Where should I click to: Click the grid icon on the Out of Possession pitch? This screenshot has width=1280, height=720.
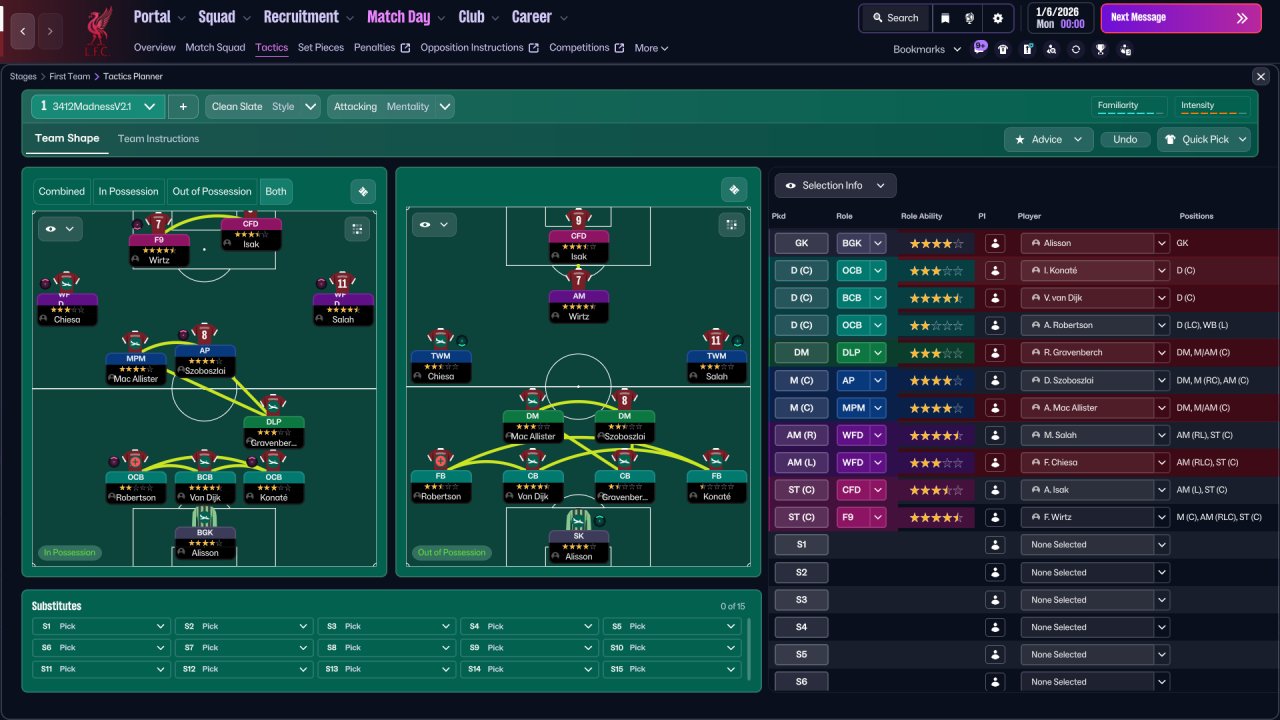click(x=731, y=225)
